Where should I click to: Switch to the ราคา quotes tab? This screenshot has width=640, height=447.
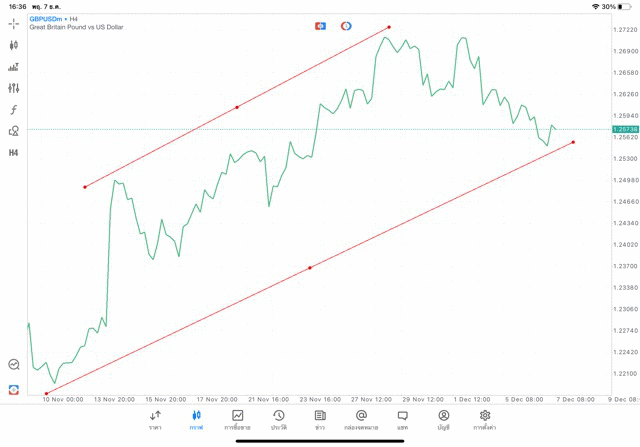155,419
